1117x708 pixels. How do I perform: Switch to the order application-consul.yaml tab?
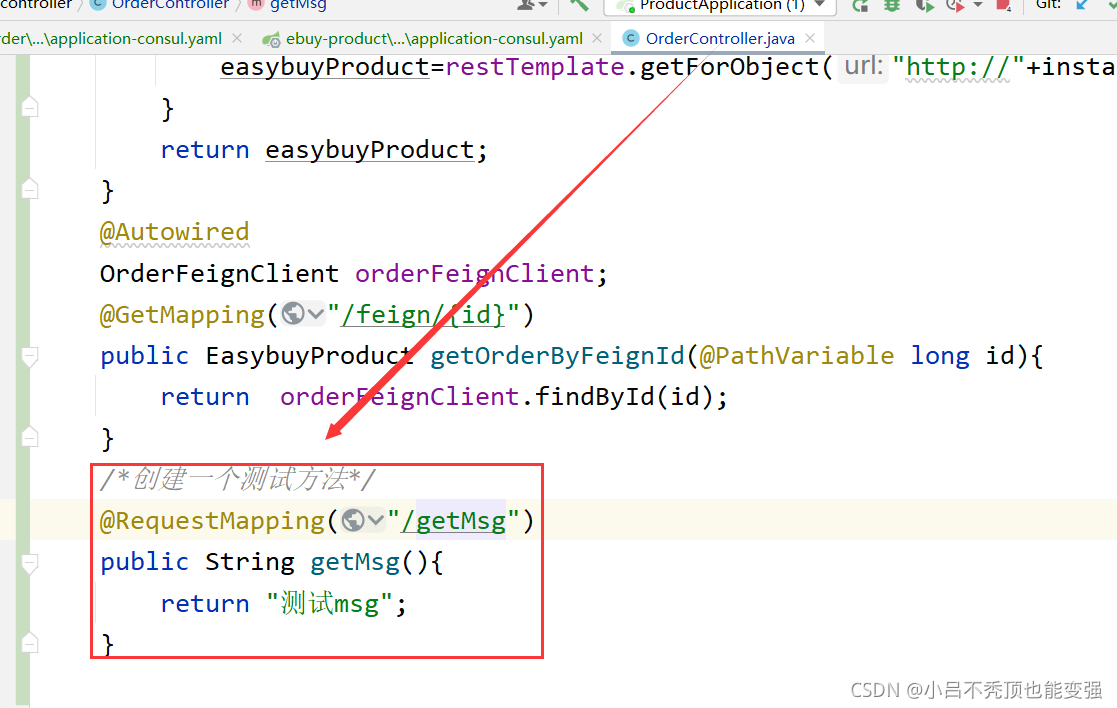coord(110,38)
